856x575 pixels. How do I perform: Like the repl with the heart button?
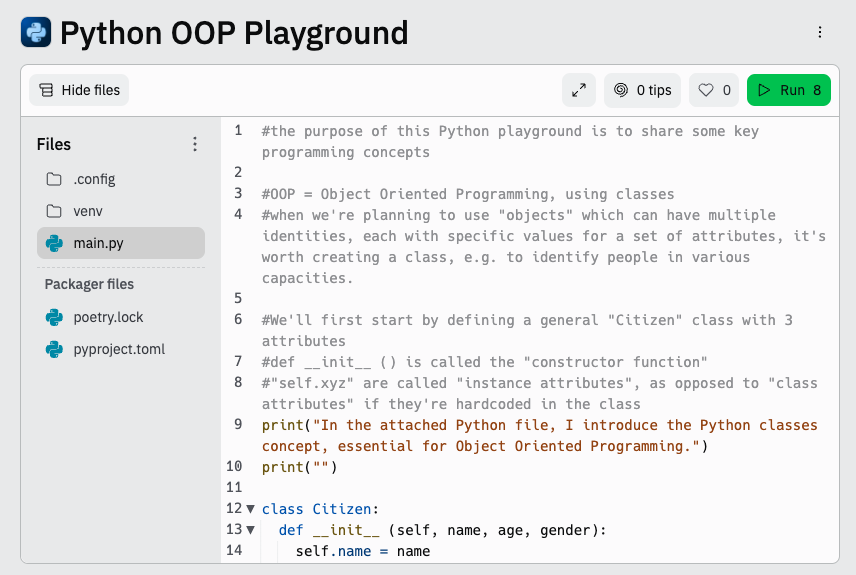coord(714,90)
